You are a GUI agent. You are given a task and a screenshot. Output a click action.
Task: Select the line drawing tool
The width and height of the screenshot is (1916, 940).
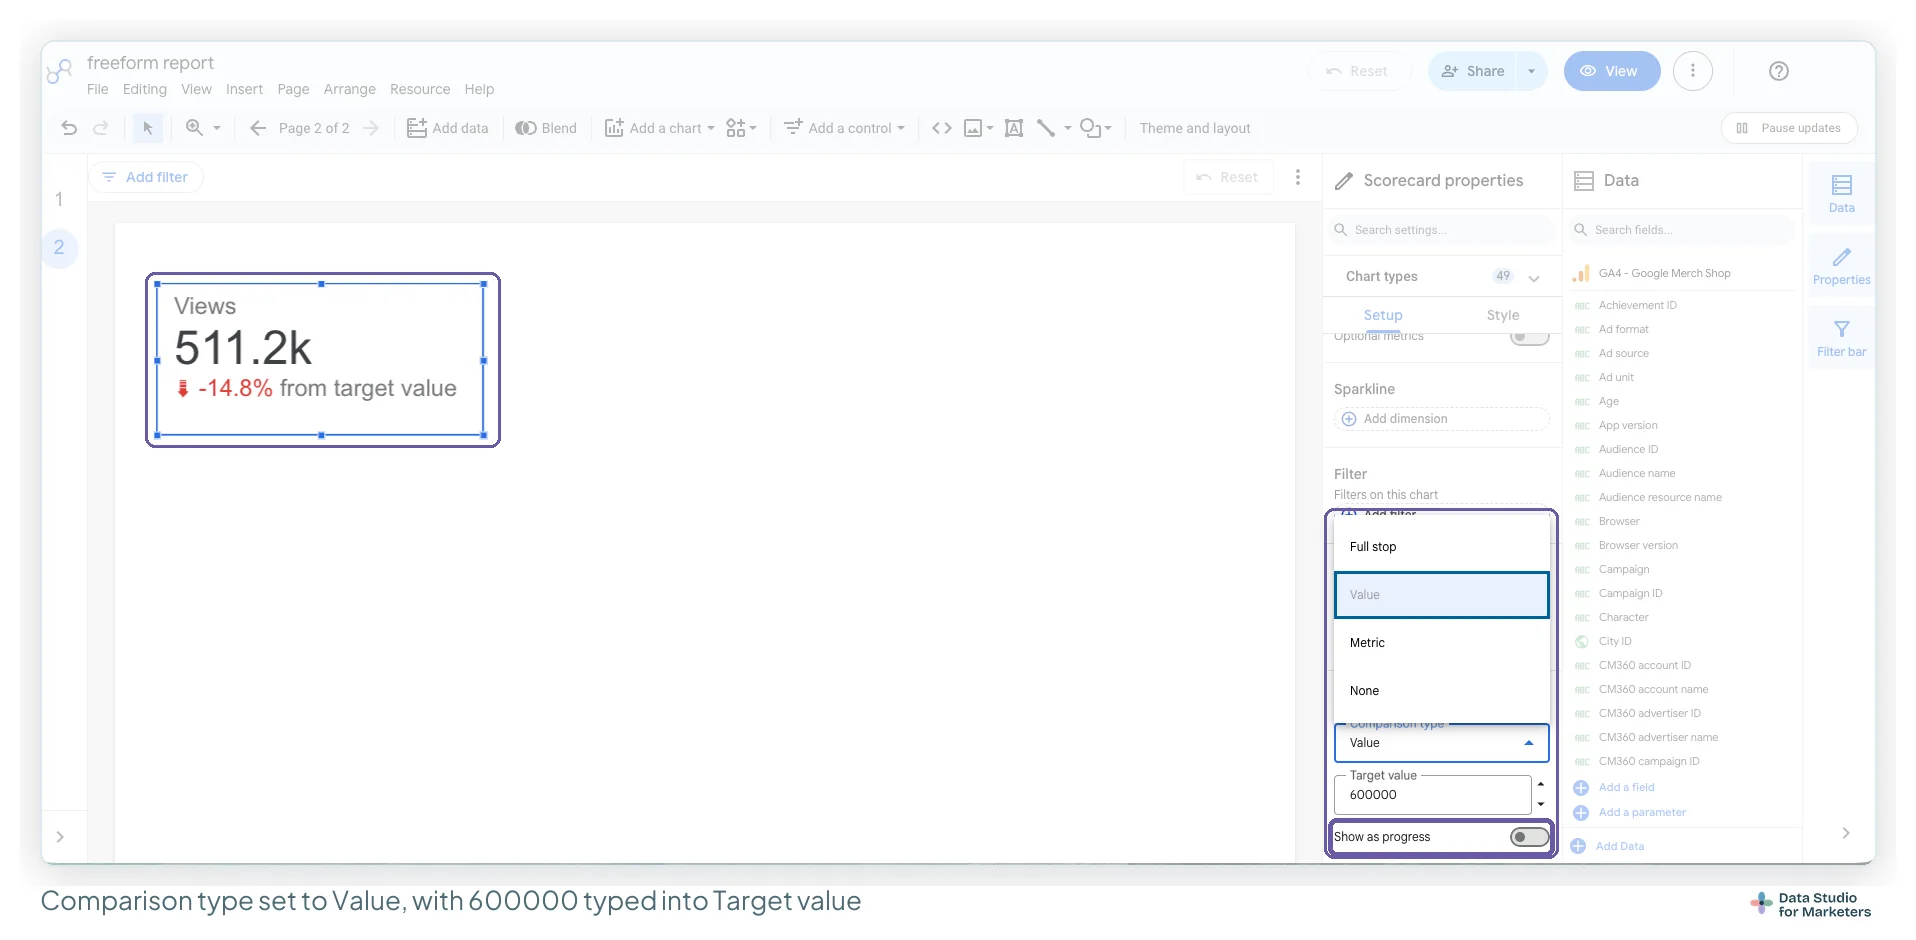1046,128
